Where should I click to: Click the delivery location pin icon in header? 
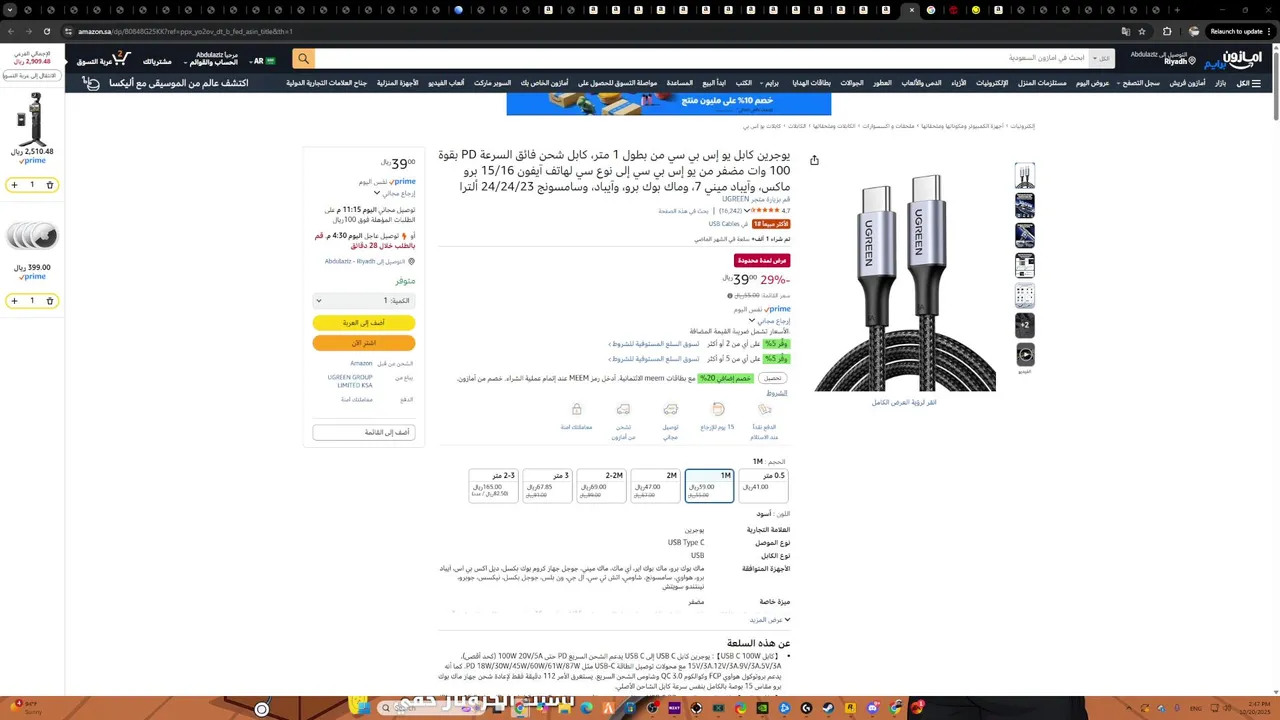click(1192, 61)
